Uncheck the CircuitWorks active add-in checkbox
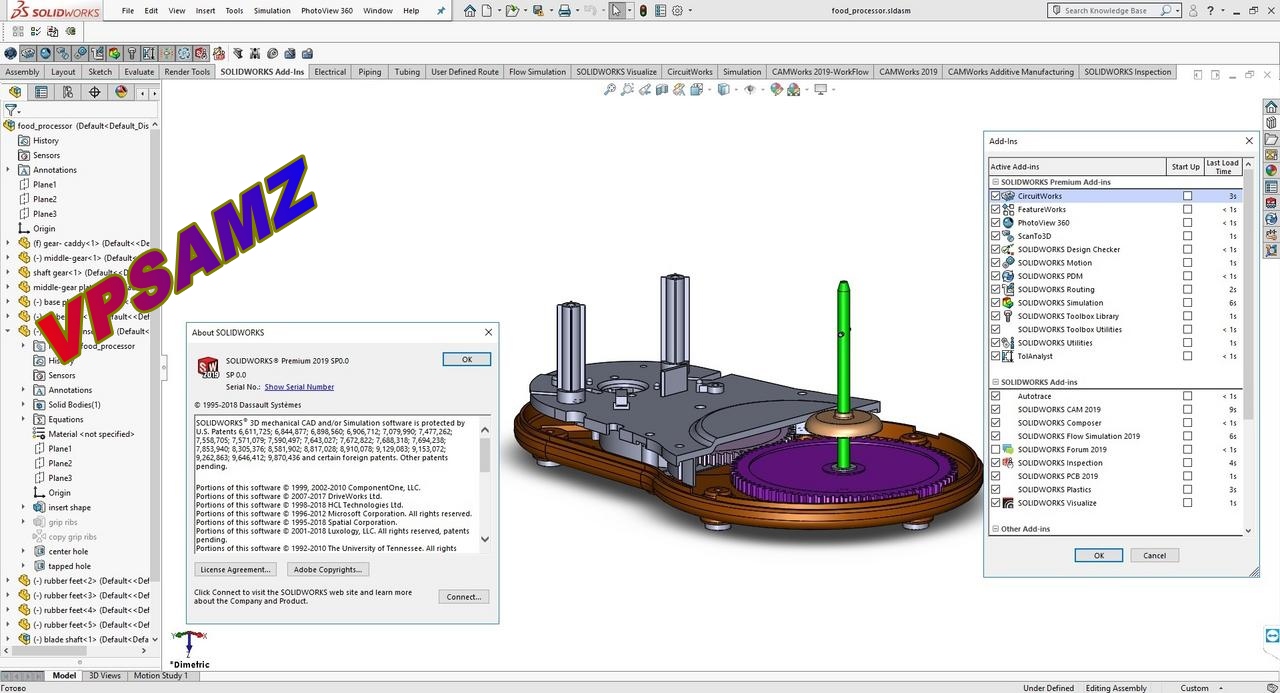The image size is (1280, 693). click(x=995, y=196)
